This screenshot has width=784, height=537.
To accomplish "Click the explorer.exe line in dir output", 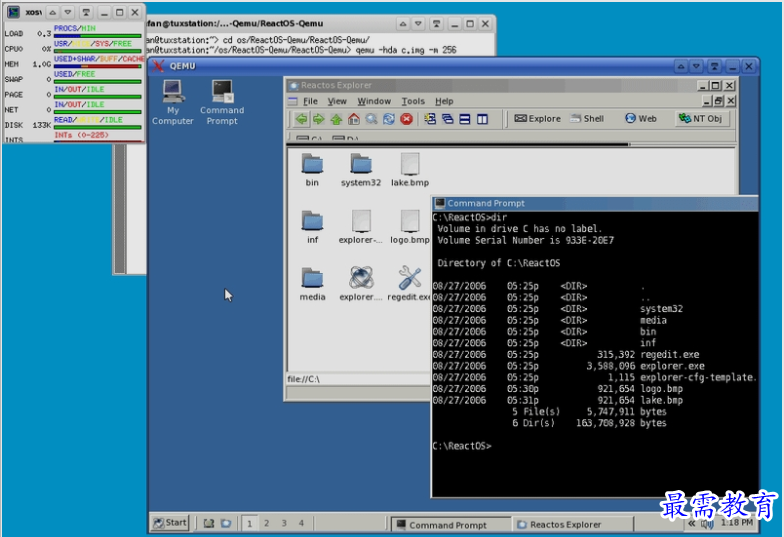I will click(x=568, y=366).
